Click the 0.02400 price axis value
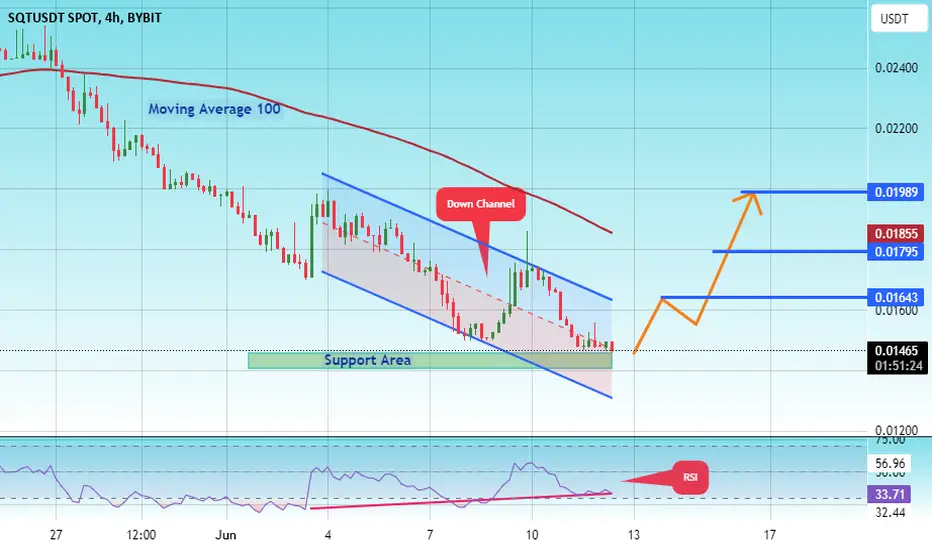The image size is (932, 550). pyautogui.click(x=896, y=68)
